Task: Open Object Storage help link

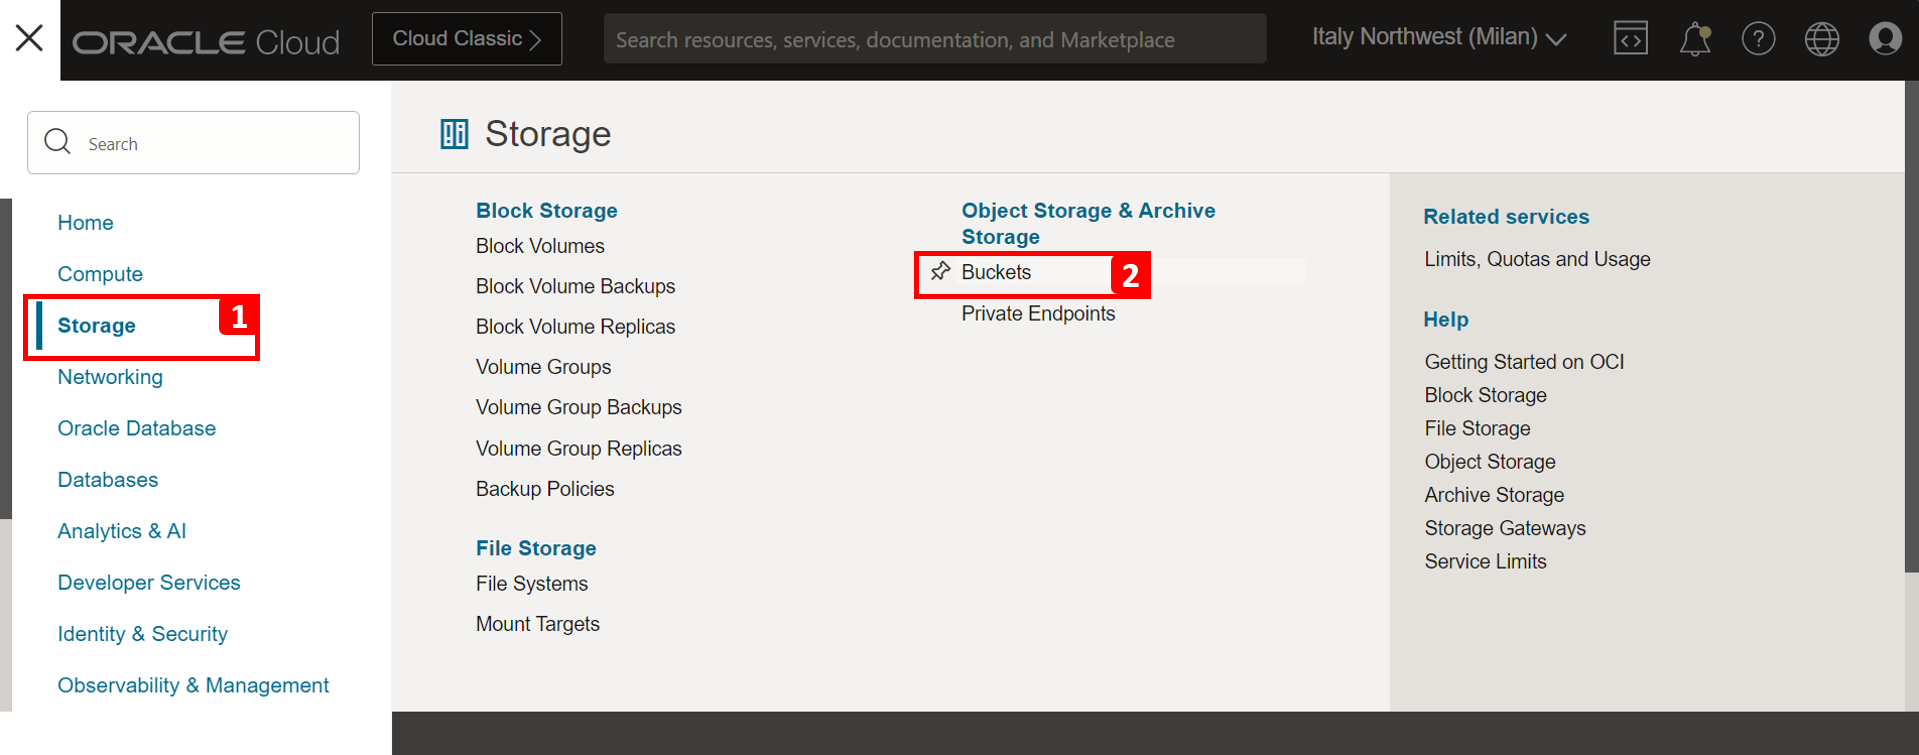Action: pyautogui.click(x=1490, y=462)
